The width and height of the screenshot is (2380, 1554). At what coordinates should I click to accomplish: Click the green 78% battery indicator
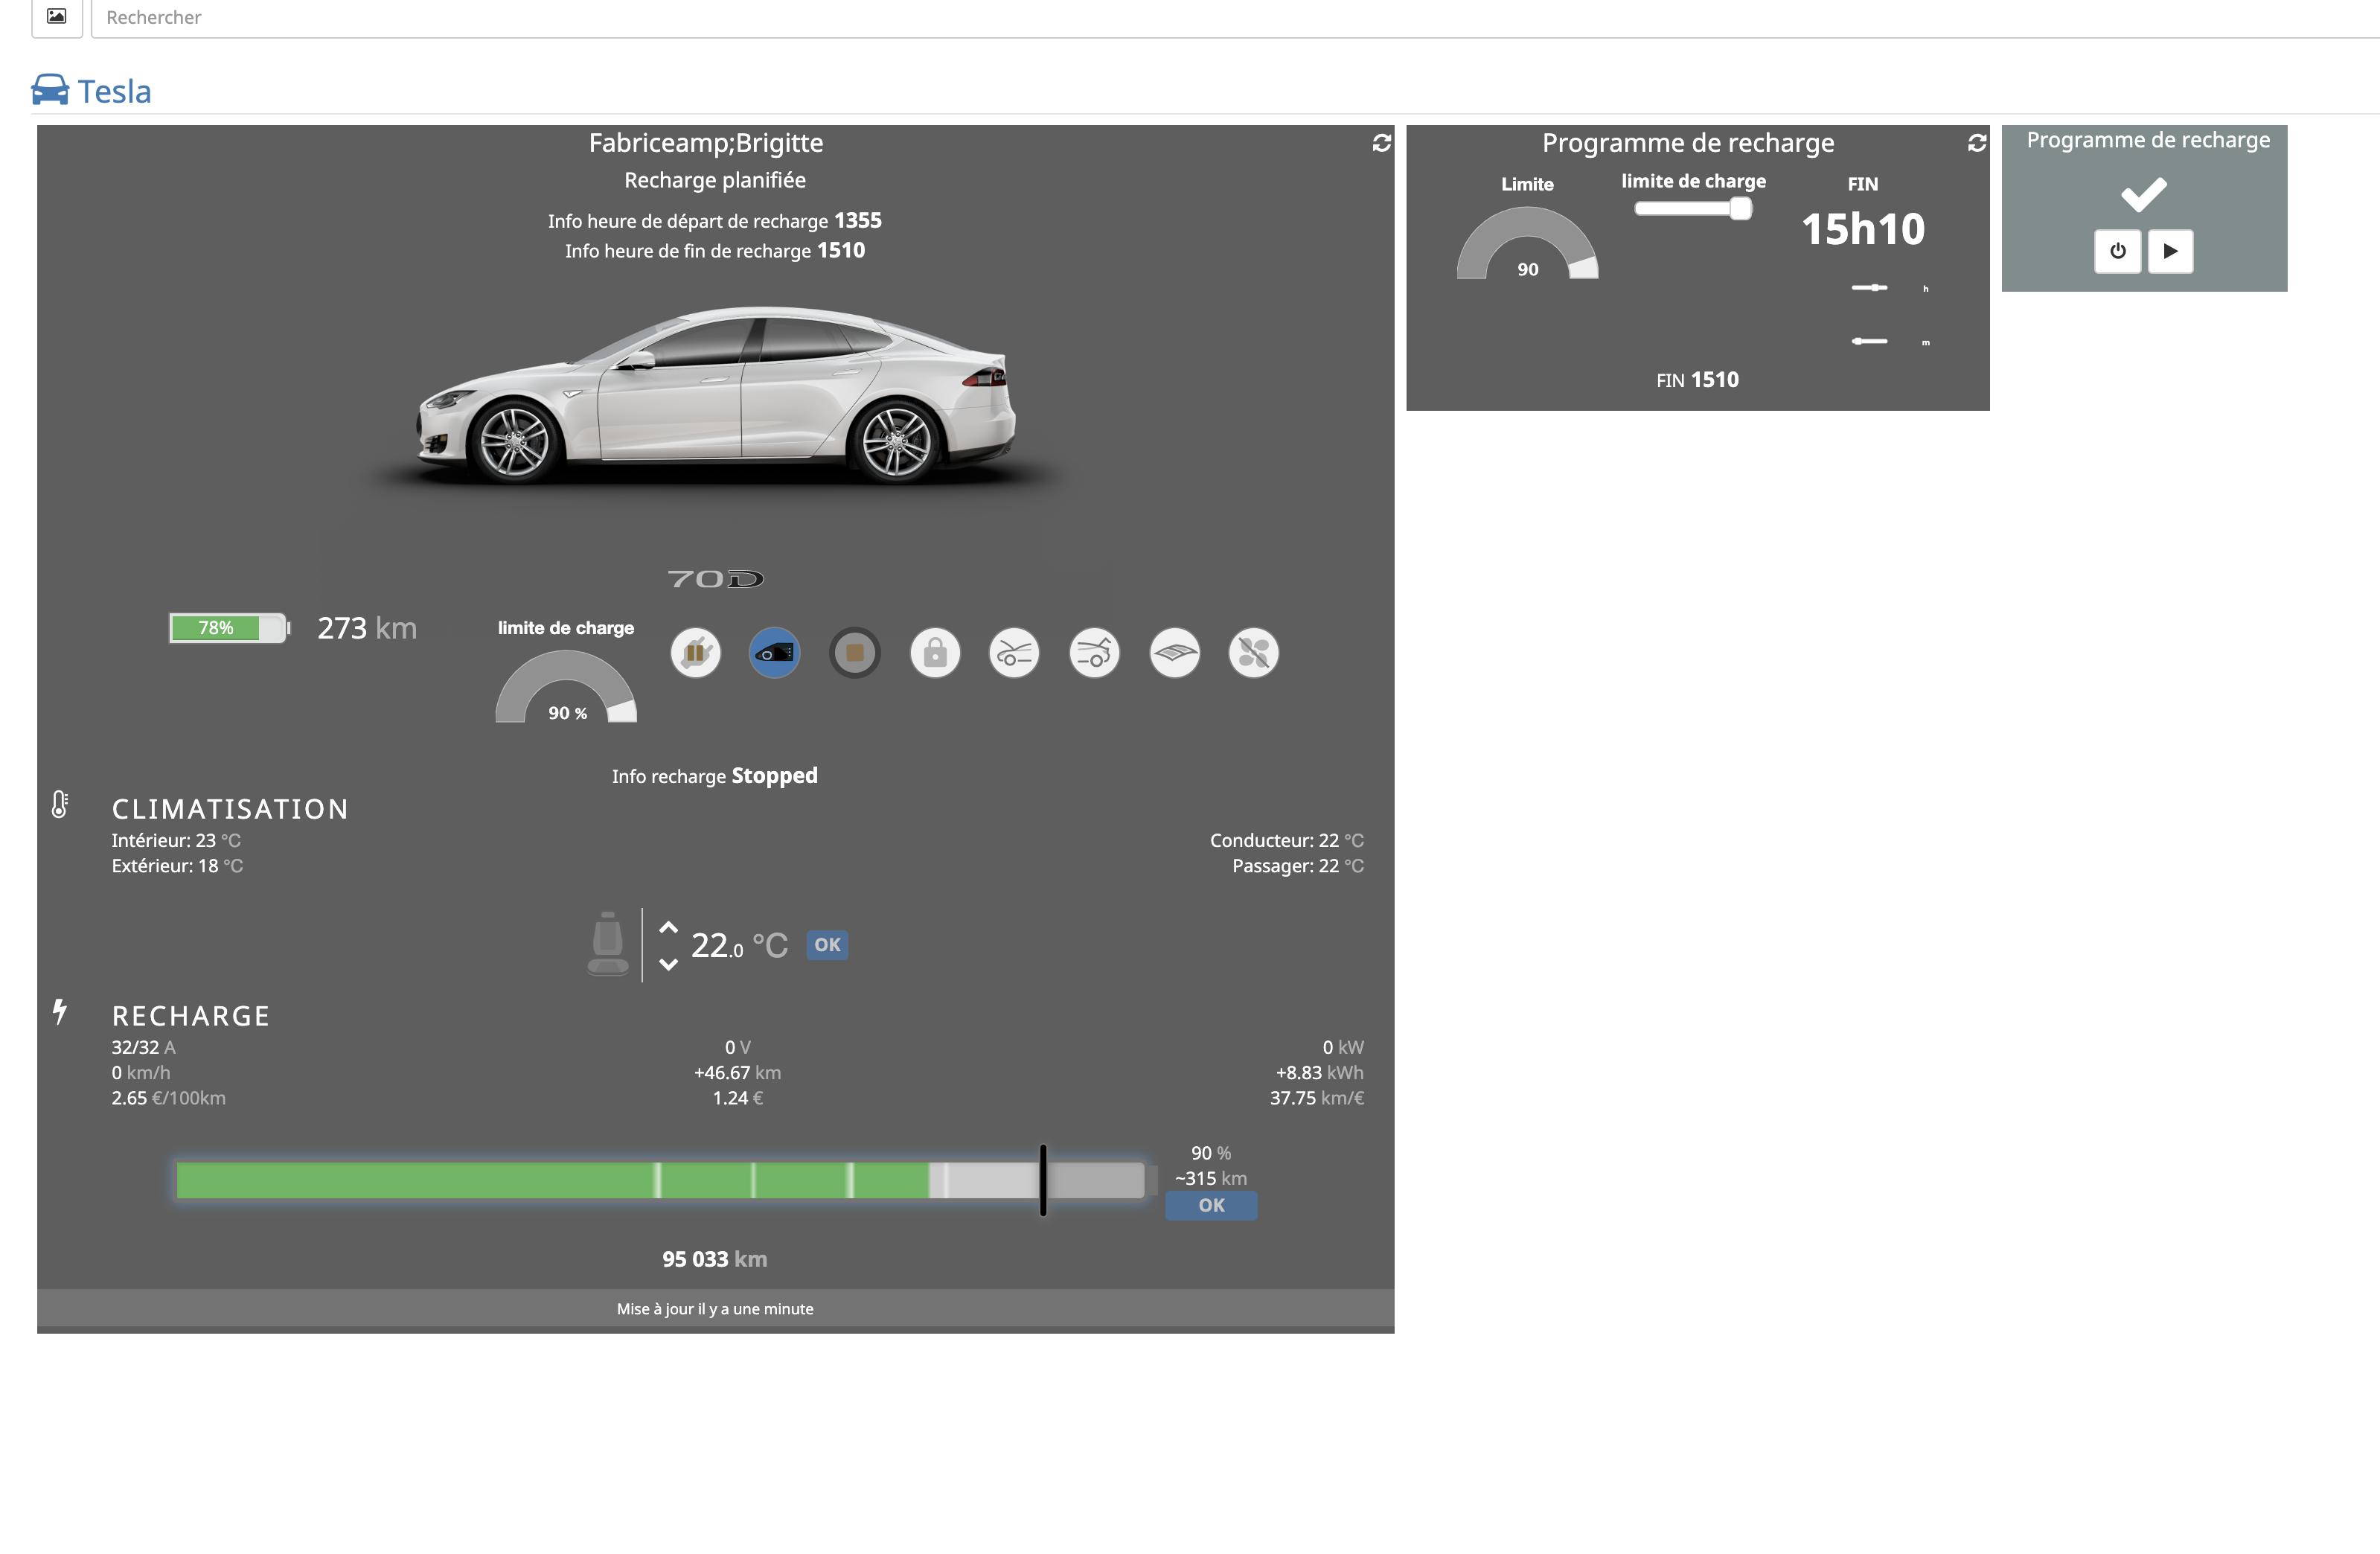coord(229,628)
